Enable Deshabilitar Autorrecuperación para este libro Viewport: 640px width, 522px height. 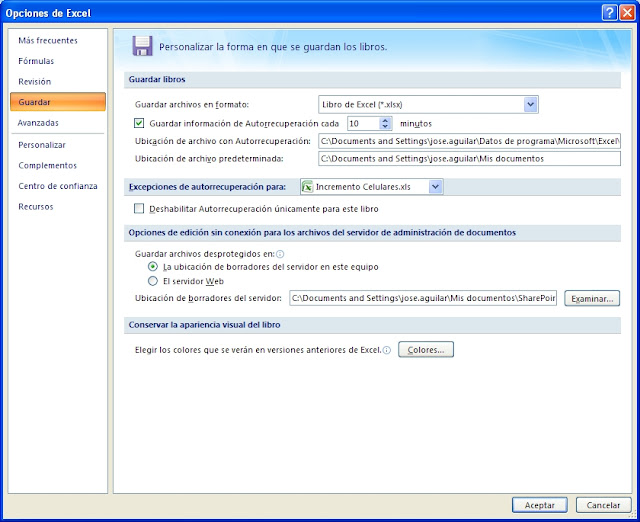[139, 209]
